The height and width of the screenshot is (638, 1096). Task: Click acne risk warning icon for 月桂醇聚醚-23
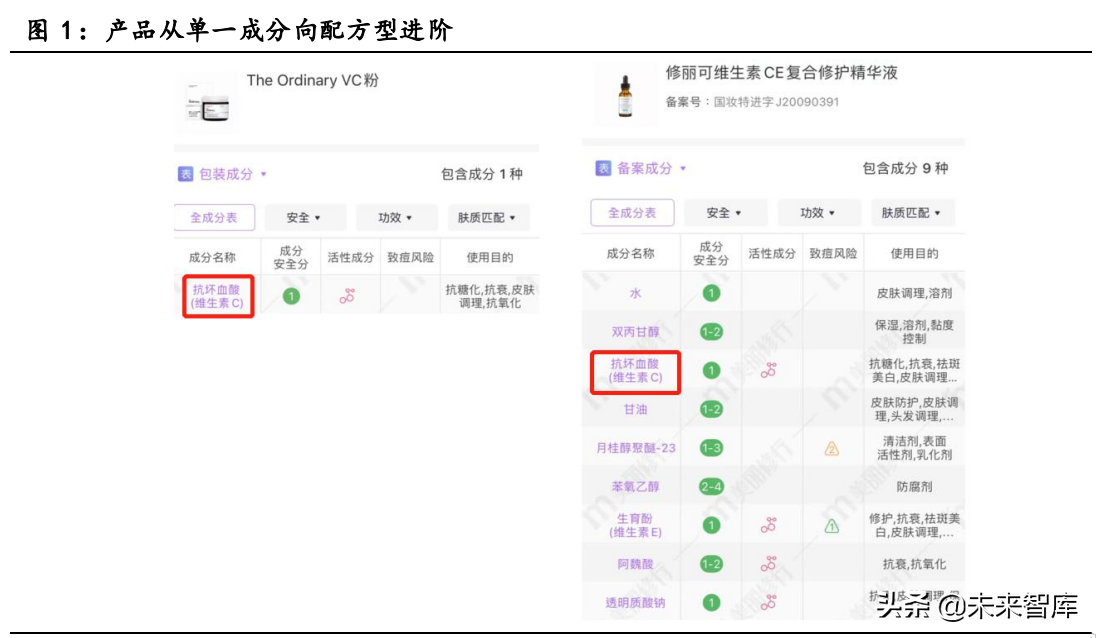pyautogui.click(x=832, y=449)
